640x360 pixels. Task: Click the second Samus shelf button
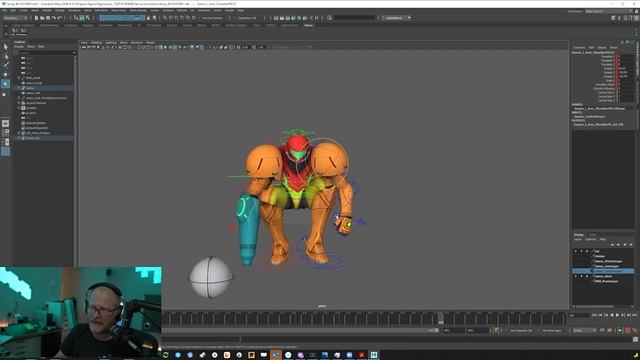point(24,31)
